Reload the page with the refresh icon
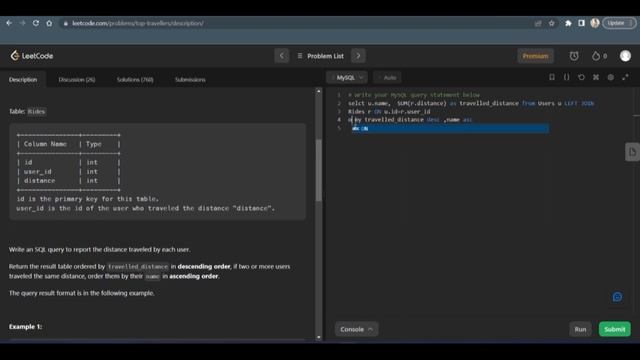Viewport: 640px width, 360px height. tap(36, 23)
